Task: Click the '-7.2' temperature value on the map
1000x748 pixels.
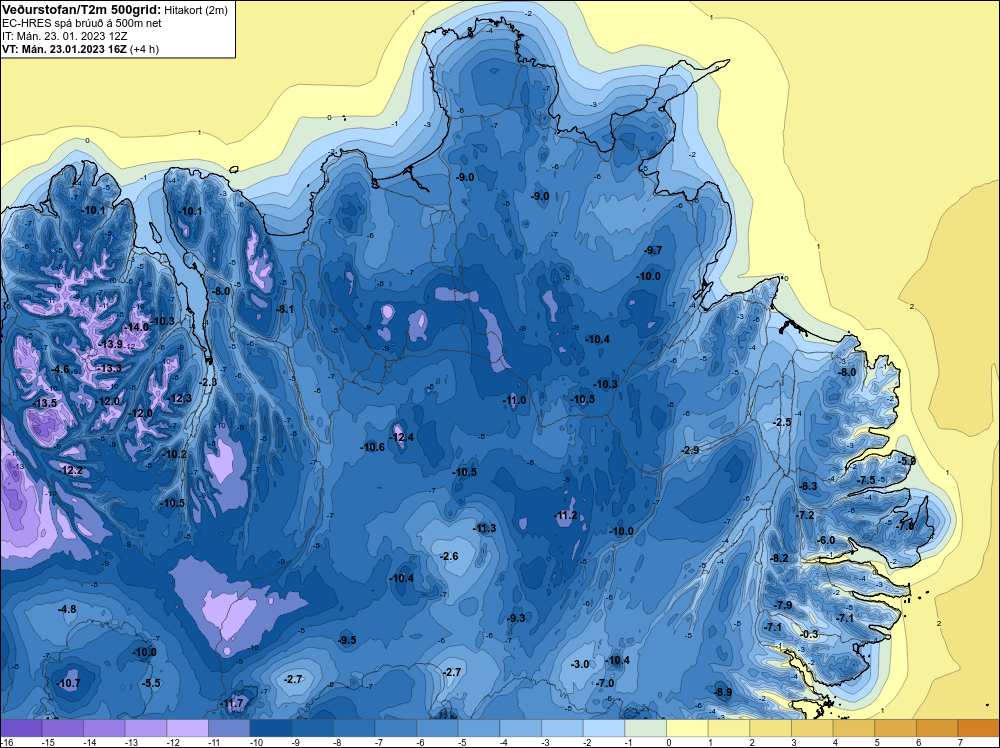Action: tap(805, 515)
